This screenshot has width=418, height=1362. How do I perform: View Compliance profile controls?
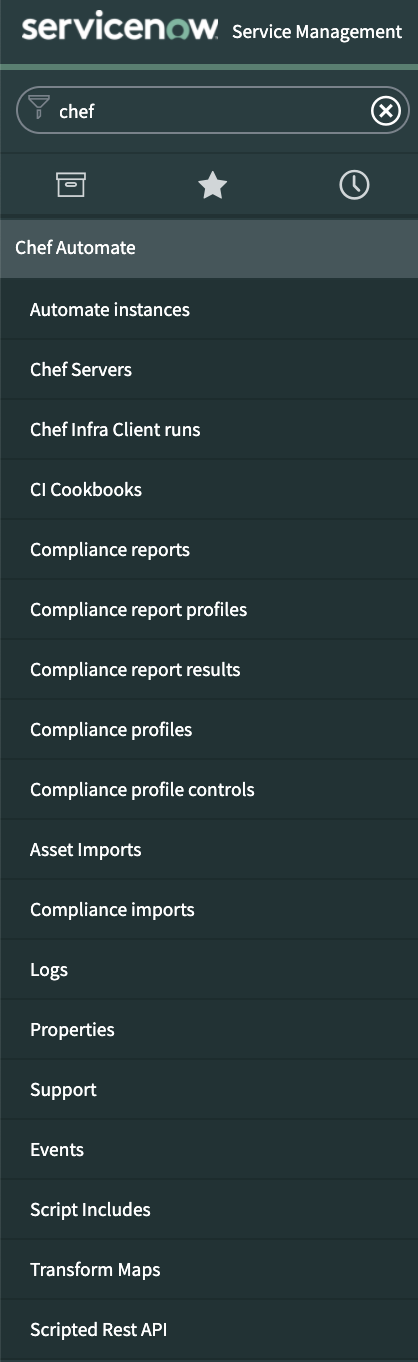209,790
